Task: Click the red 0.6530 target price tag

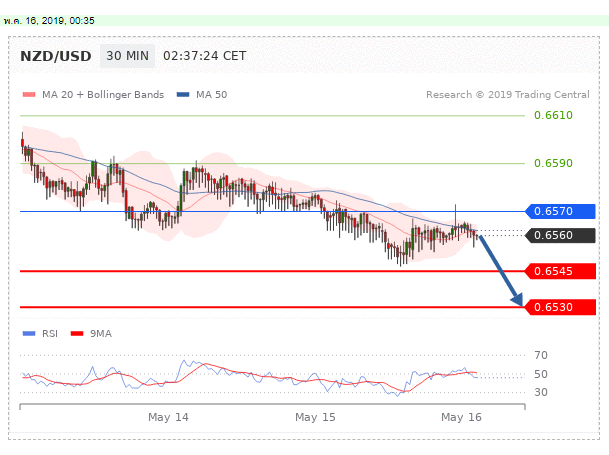Action: point(560,307)
